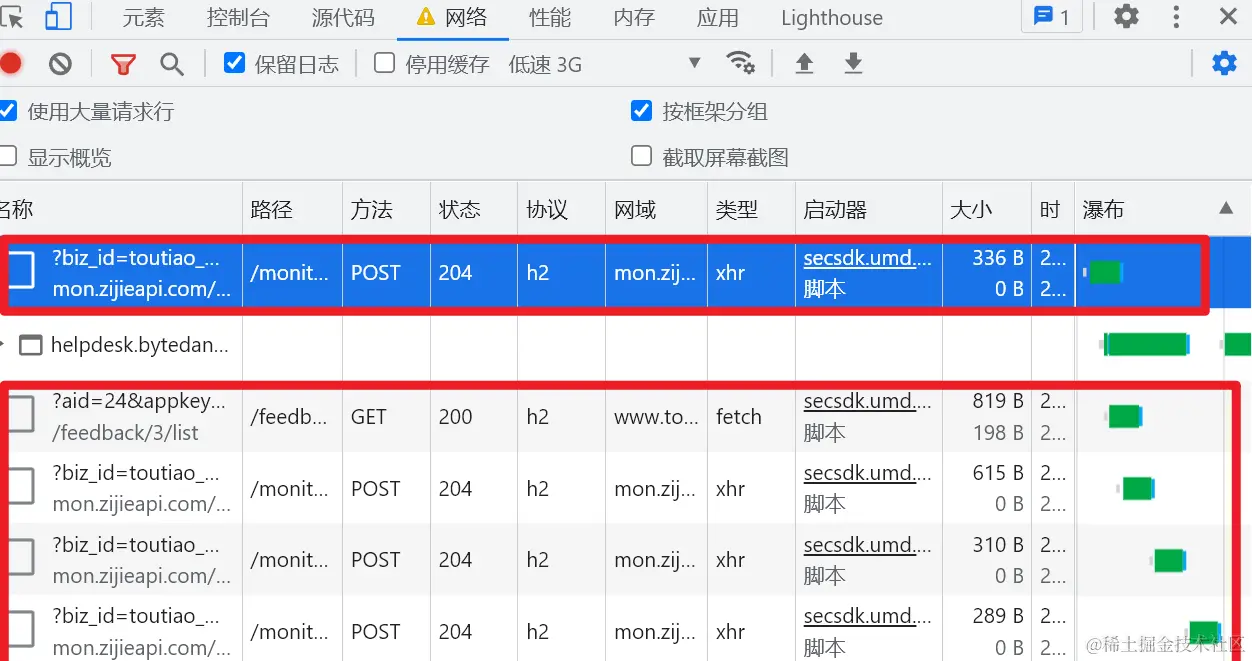The height and width of the screenshot is (661, 1252).
Task: Sort by 类型 column header
Action: tap(750, 209)
